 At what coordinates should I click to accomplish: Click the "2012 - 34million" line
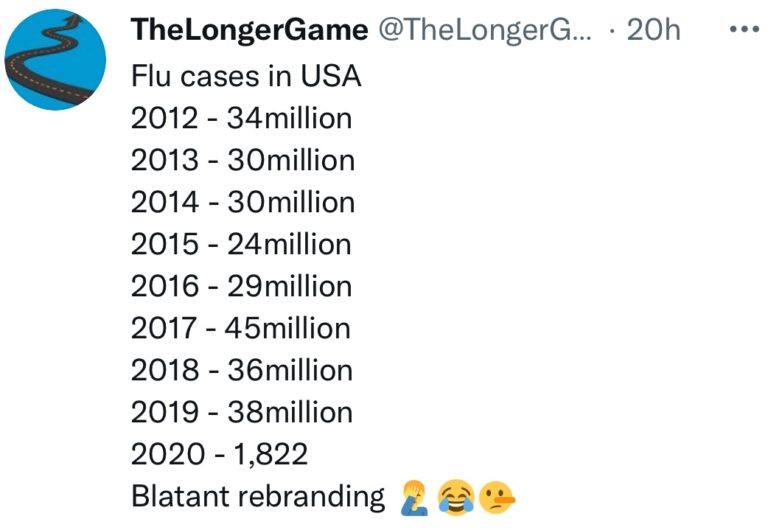pos(241,118)
